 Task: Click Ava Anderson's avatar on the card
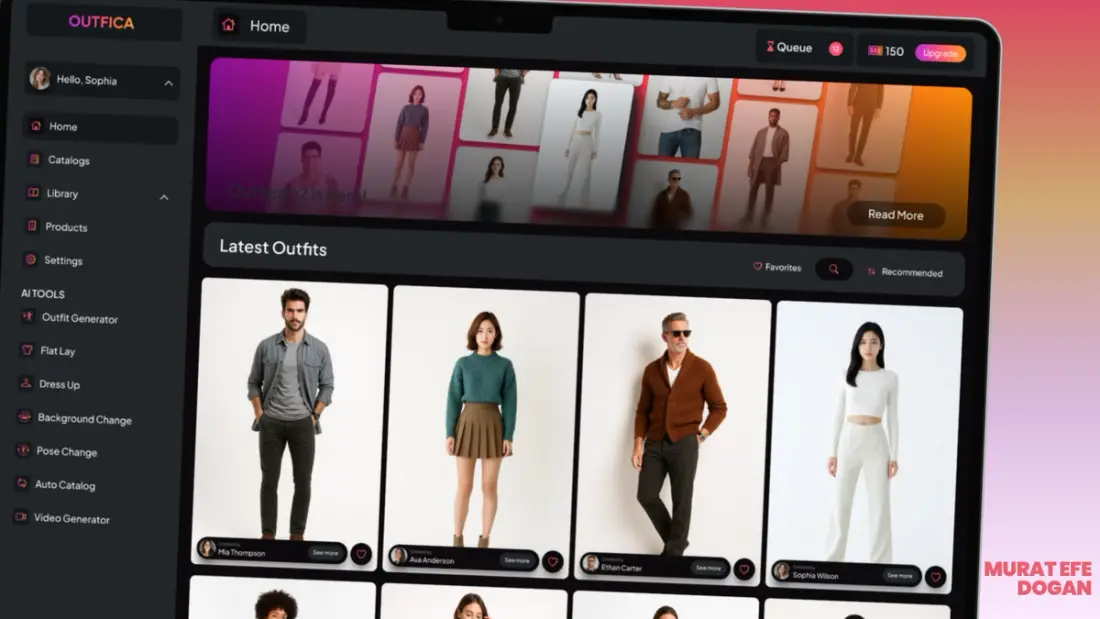point(398,556)
